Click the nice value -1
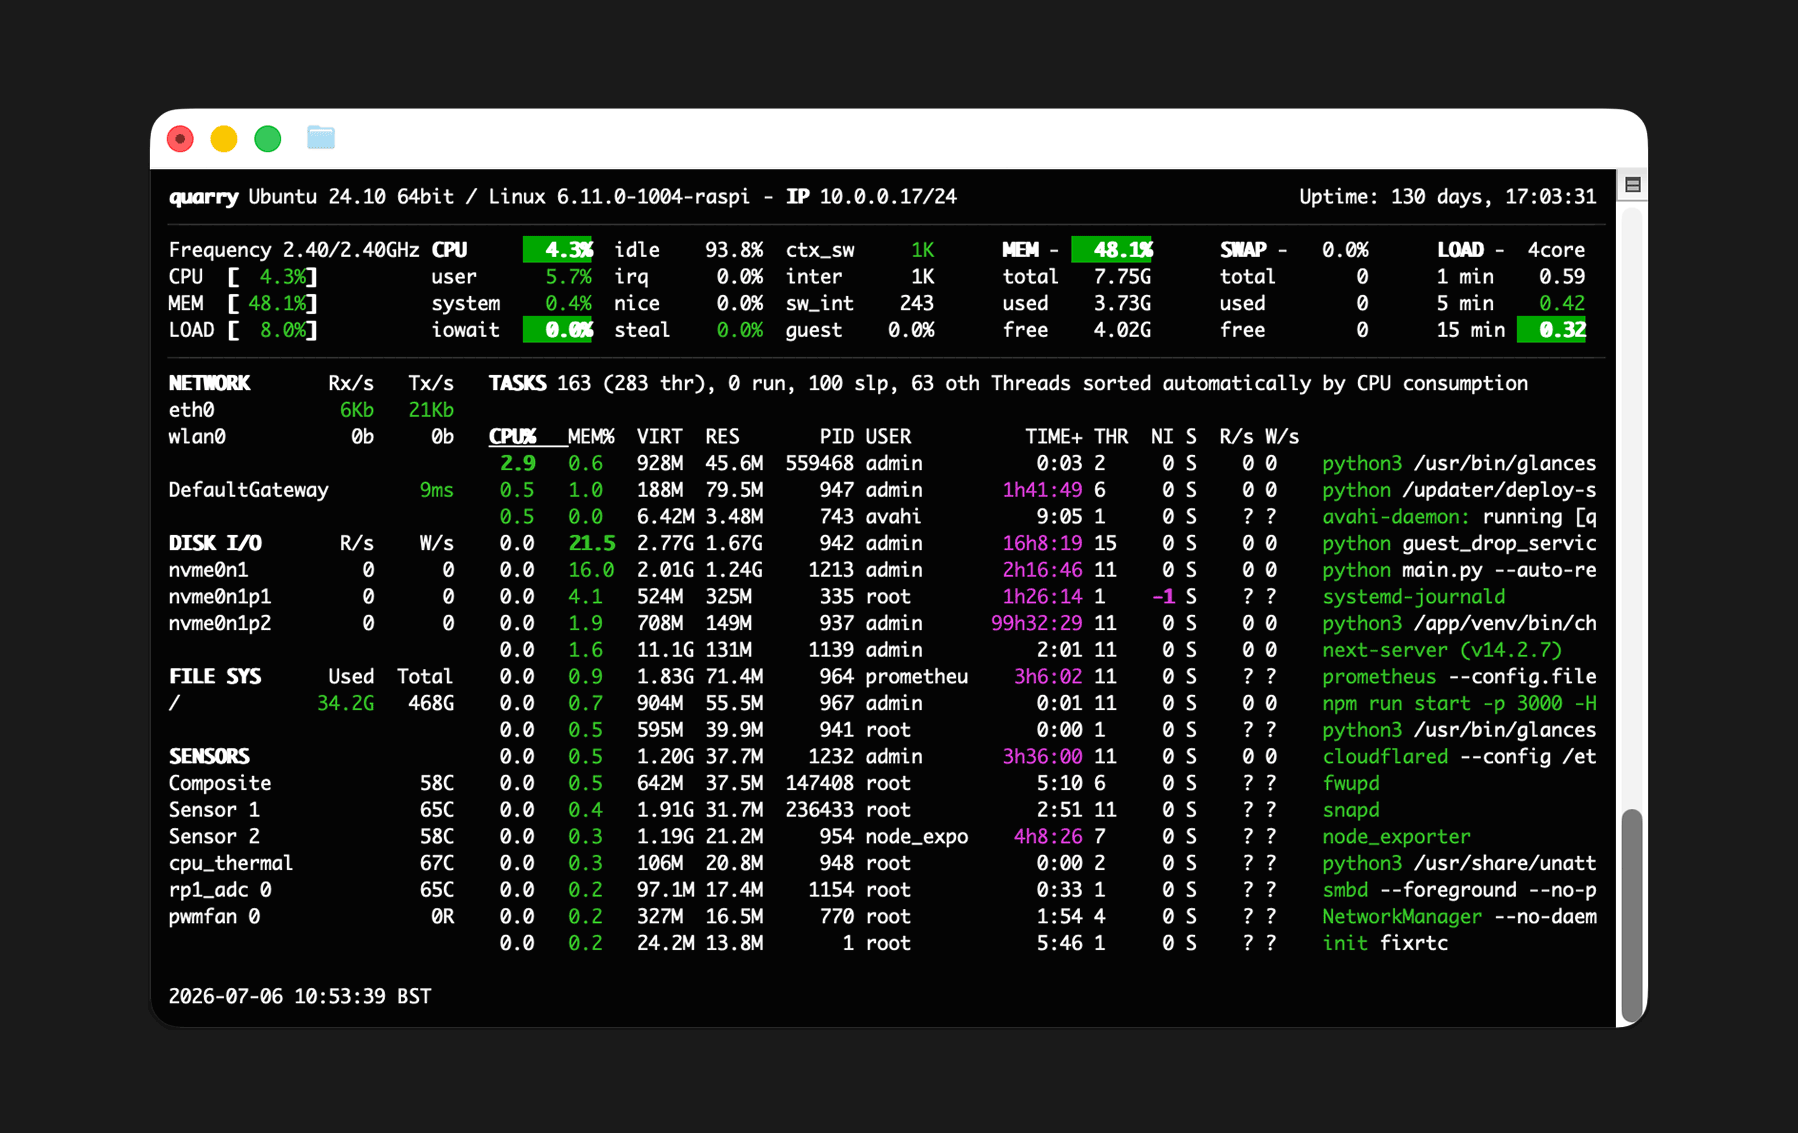The height and width of the screenshot is (1133, 1798). click(x=1163, y=597)
